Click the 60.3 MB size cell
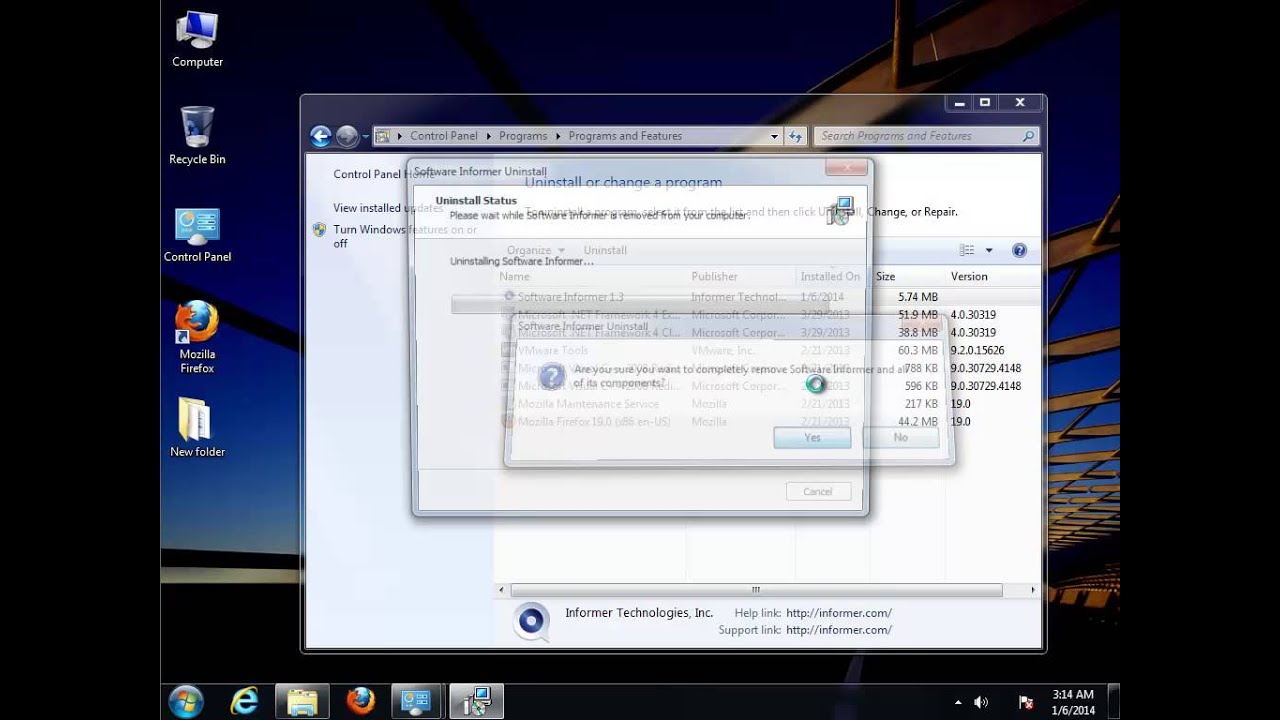Screen dimensions: 1280x720 [917, 350]
